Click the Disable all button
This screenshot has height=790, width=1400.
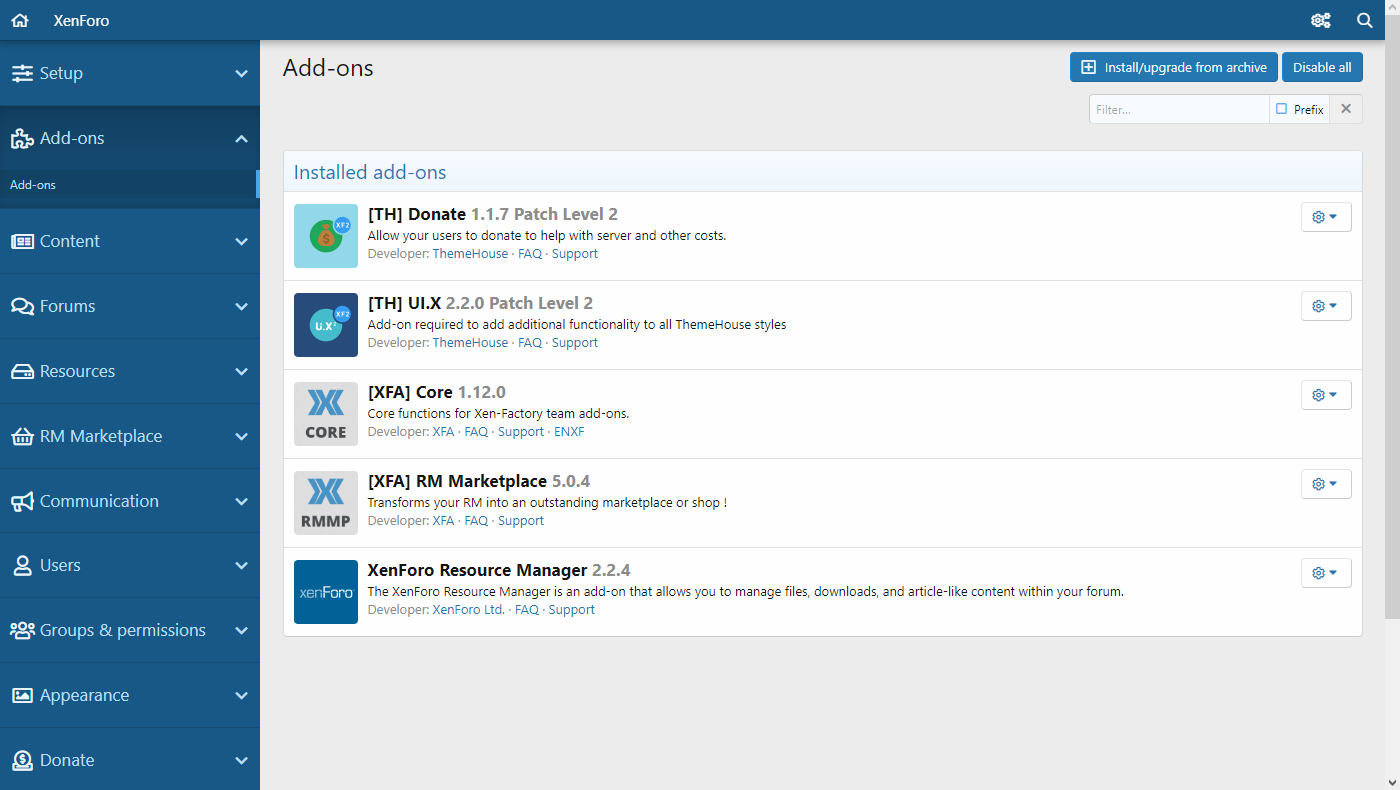[1321, 67]
